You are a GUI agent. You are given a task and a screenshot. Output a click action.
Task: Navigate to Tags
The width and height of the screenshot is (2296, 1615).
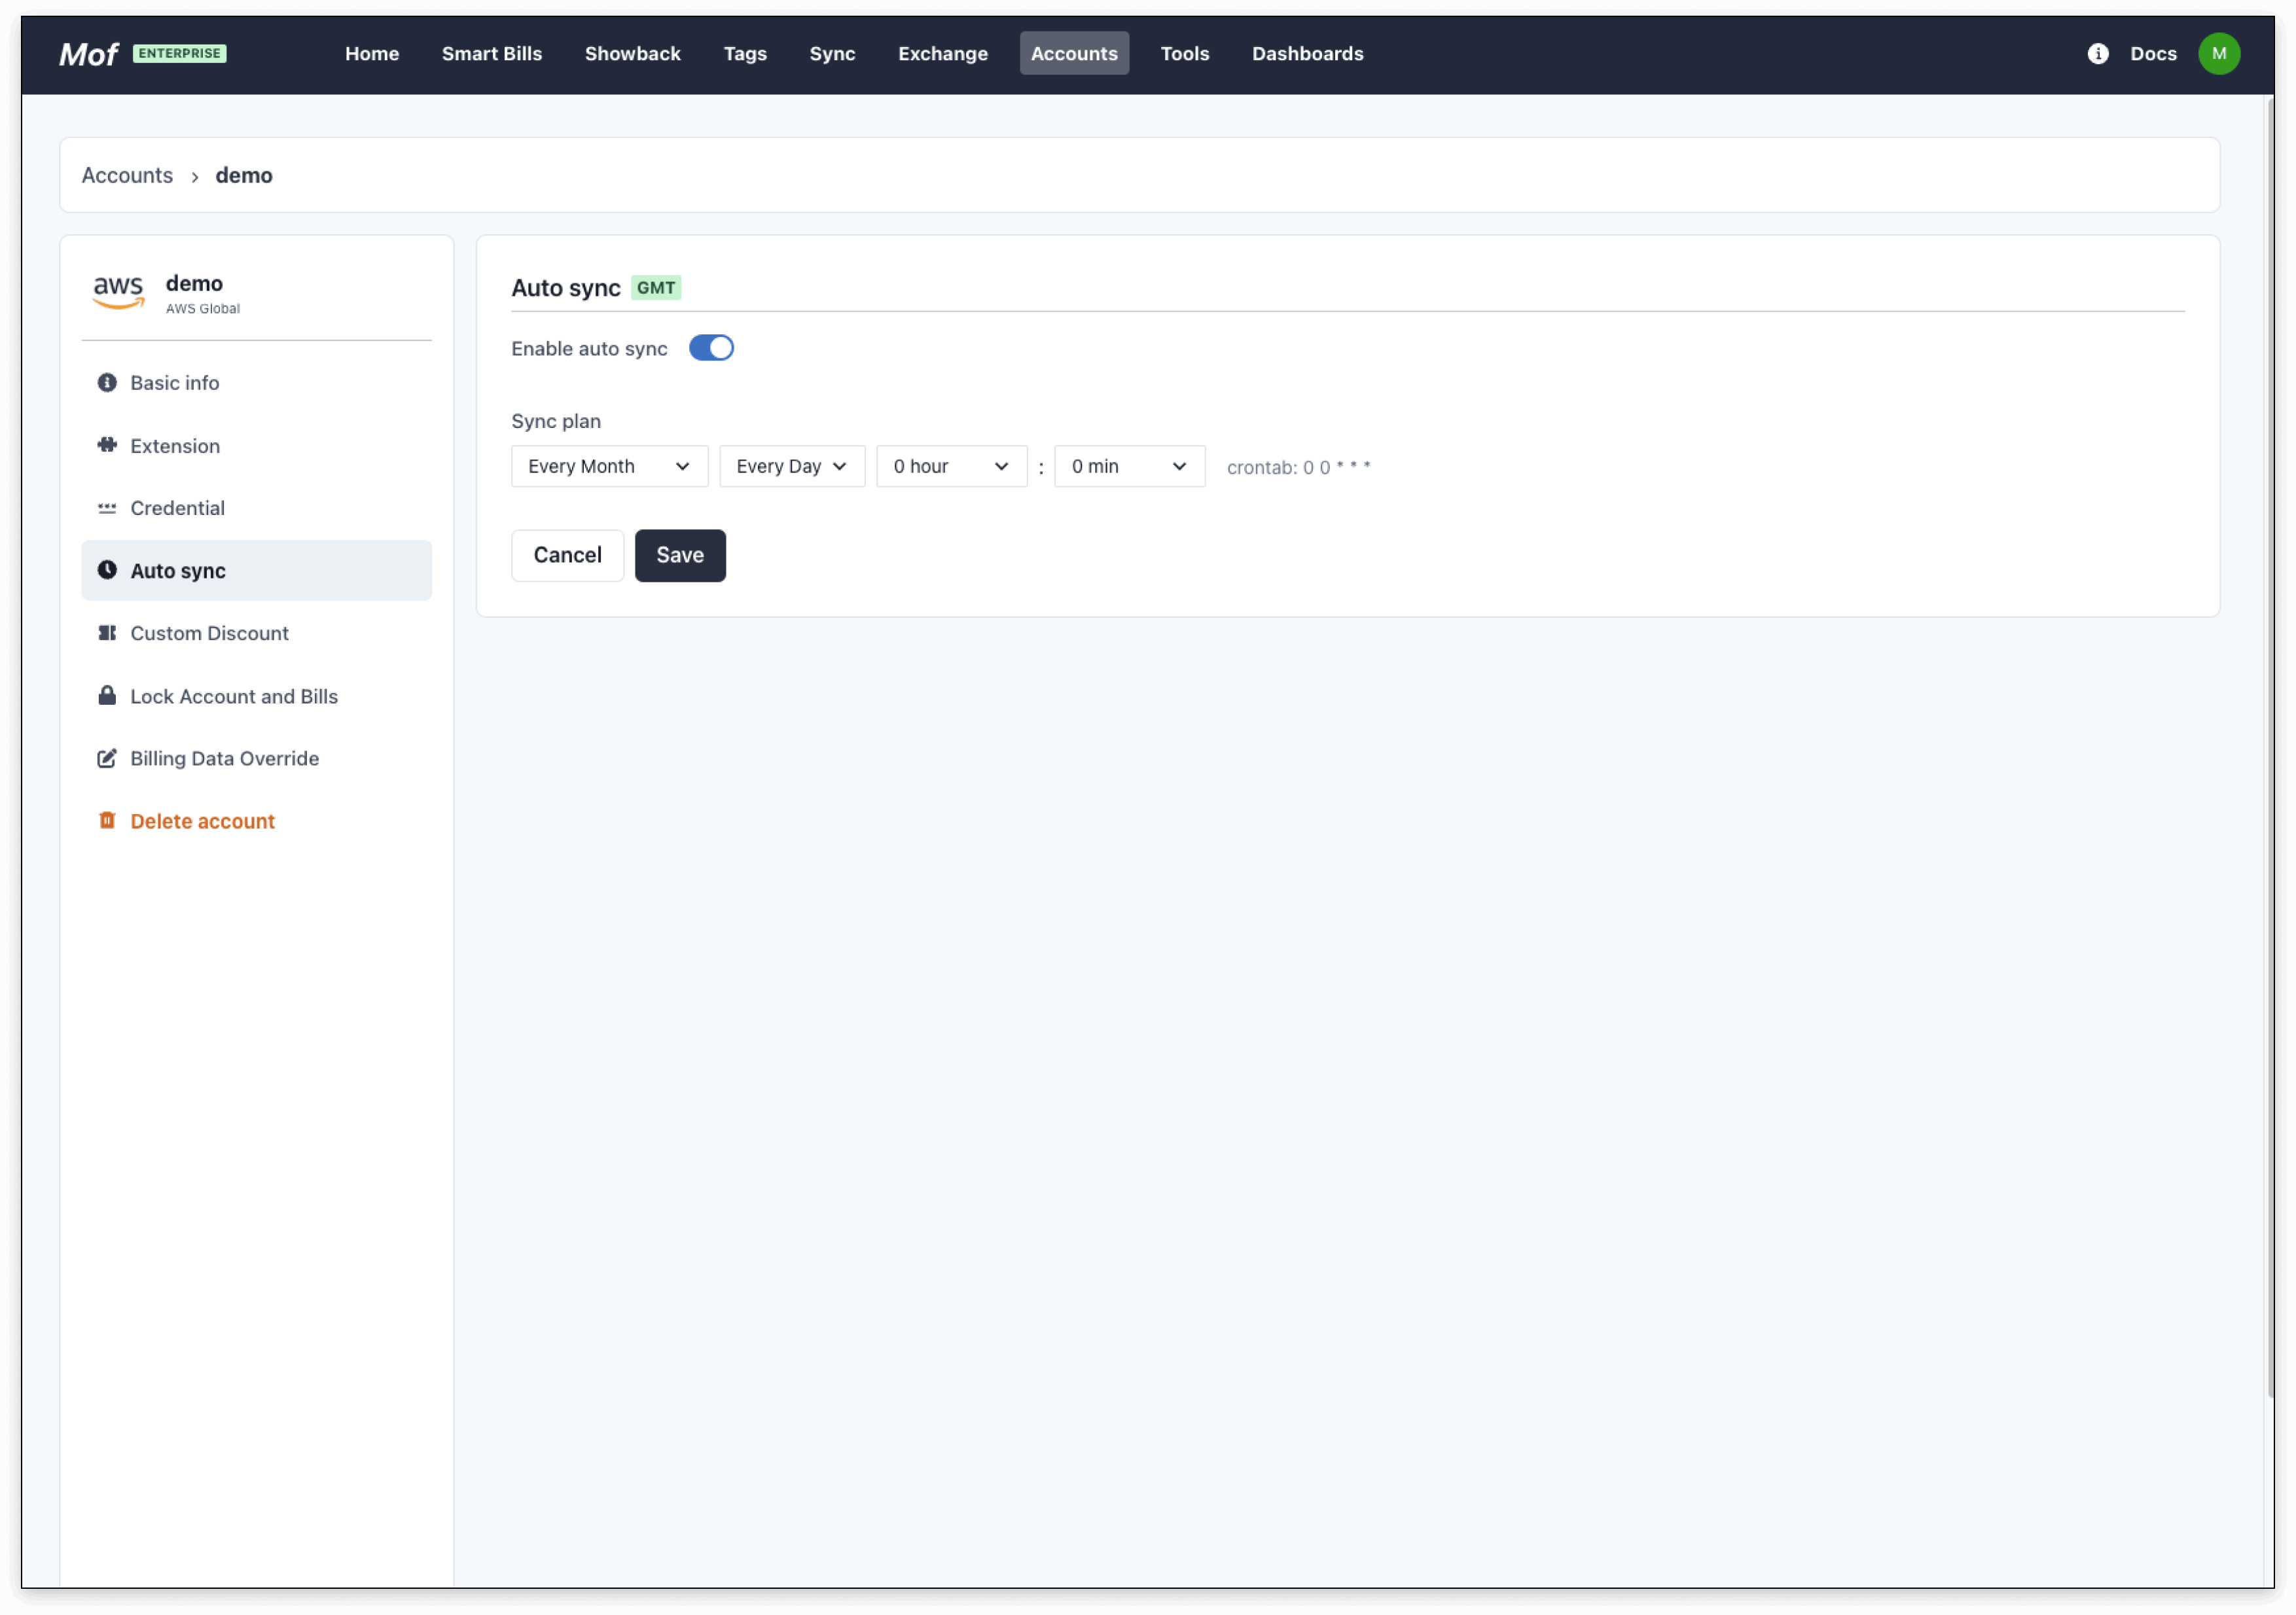[x=745, y=54]
